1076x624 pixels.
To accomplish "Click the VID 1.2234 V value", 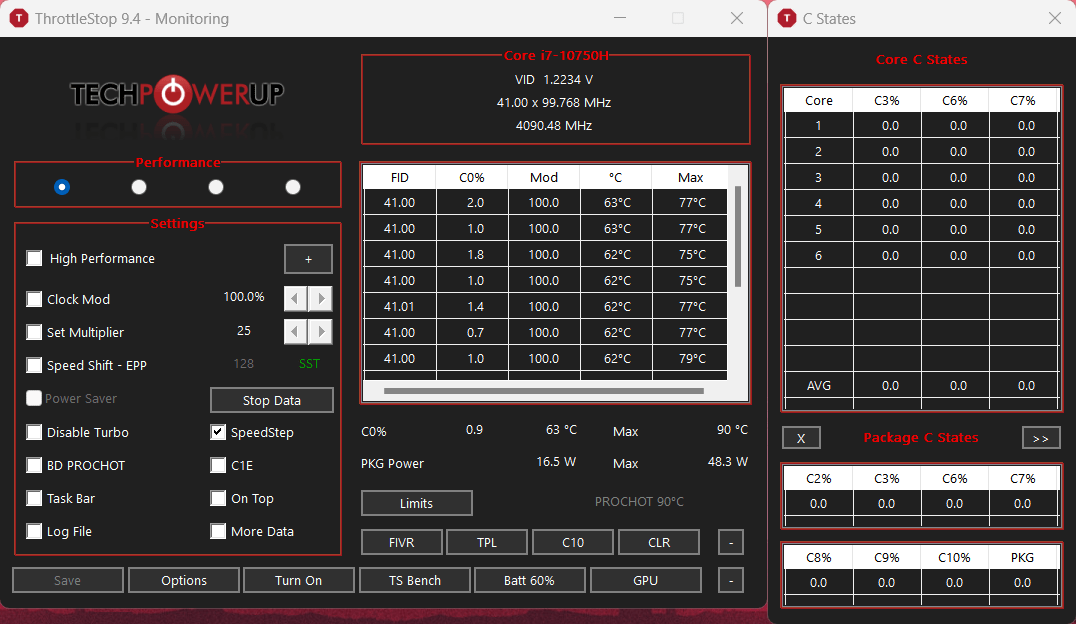I will (554, 80).
